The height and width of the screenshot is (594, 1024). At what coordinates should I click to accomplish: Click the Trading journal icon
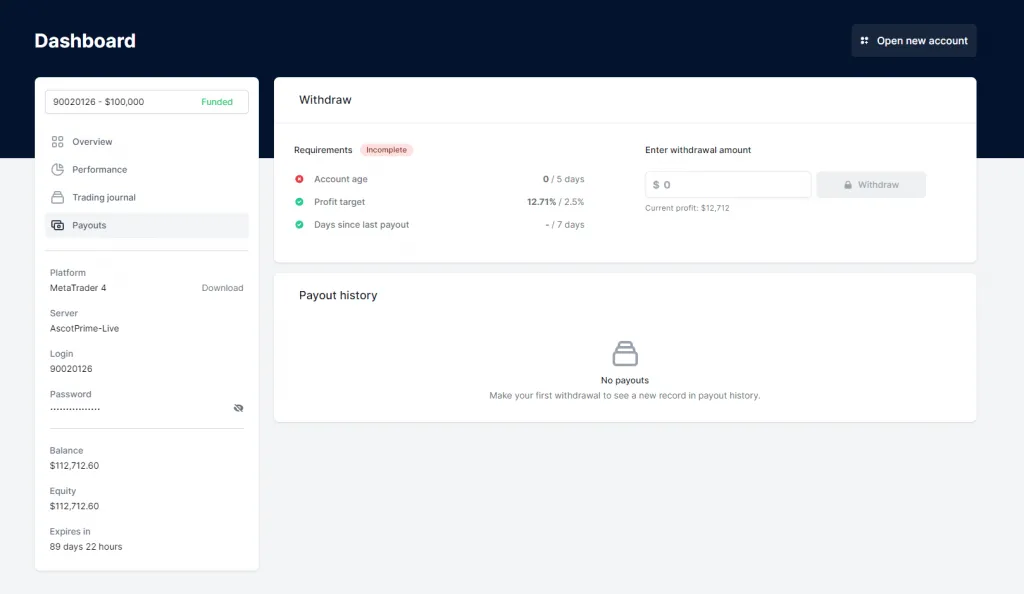tap(58, 197)
